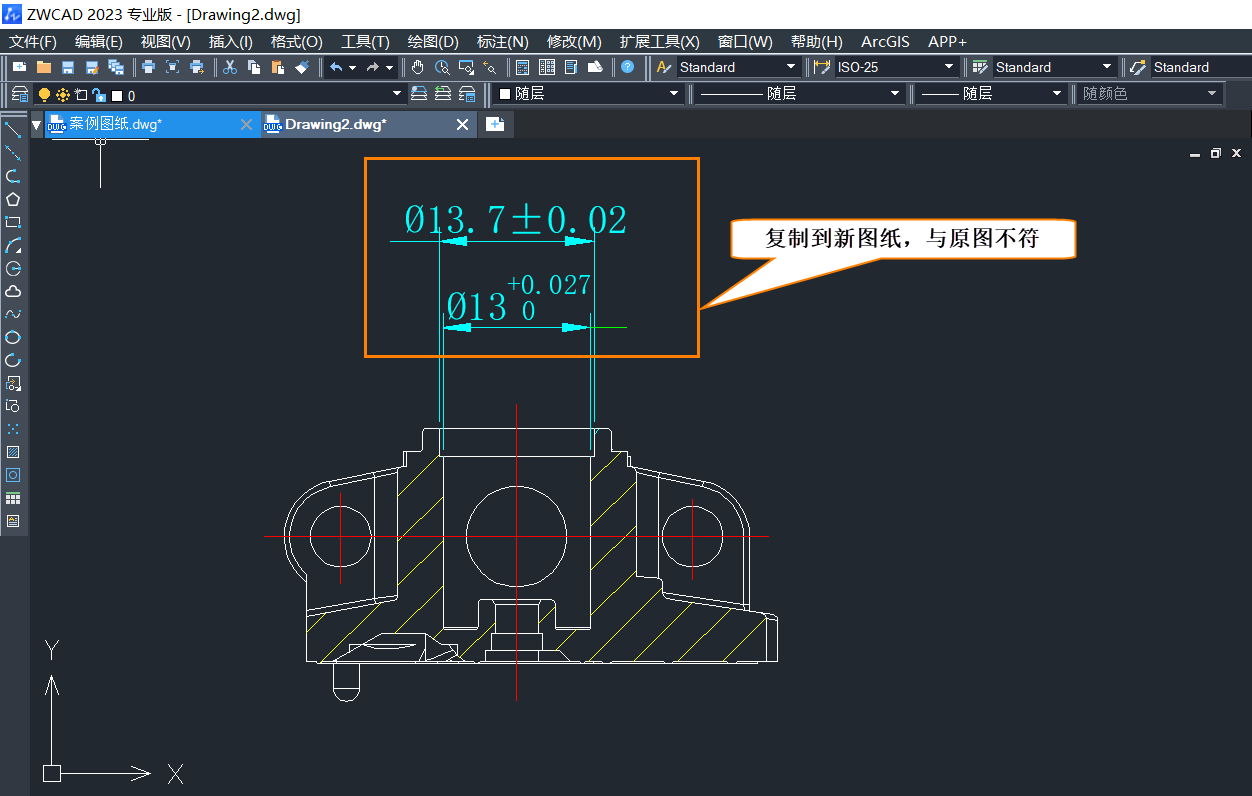1252x796 pixels.
Task: Redo the last undone action
Action: click(x=372, y=67)
